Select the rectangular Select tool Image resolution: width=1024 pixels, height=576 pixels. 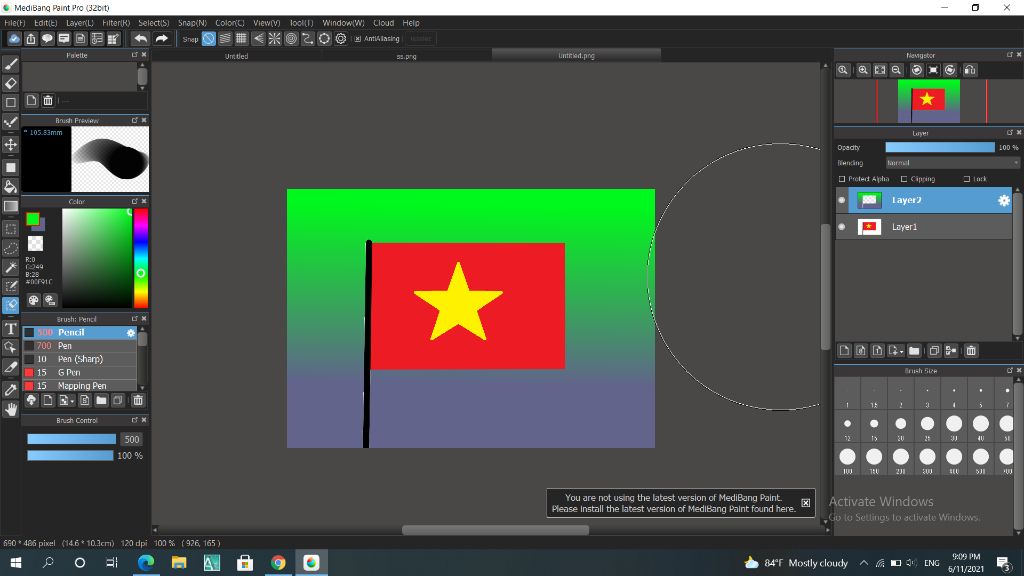tap(10, 229)
